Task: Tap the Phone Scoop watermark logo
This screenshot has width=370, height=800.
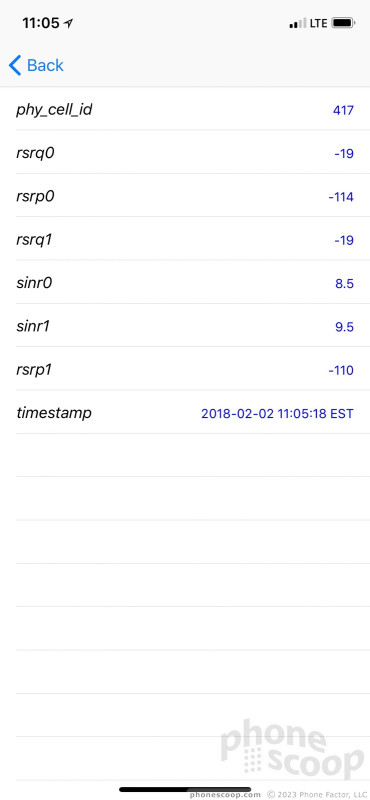Action: 292,748
